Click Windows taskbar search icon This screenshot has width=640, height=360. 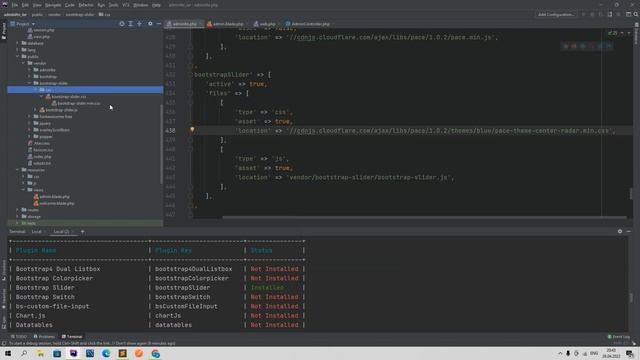click(24, 353)
